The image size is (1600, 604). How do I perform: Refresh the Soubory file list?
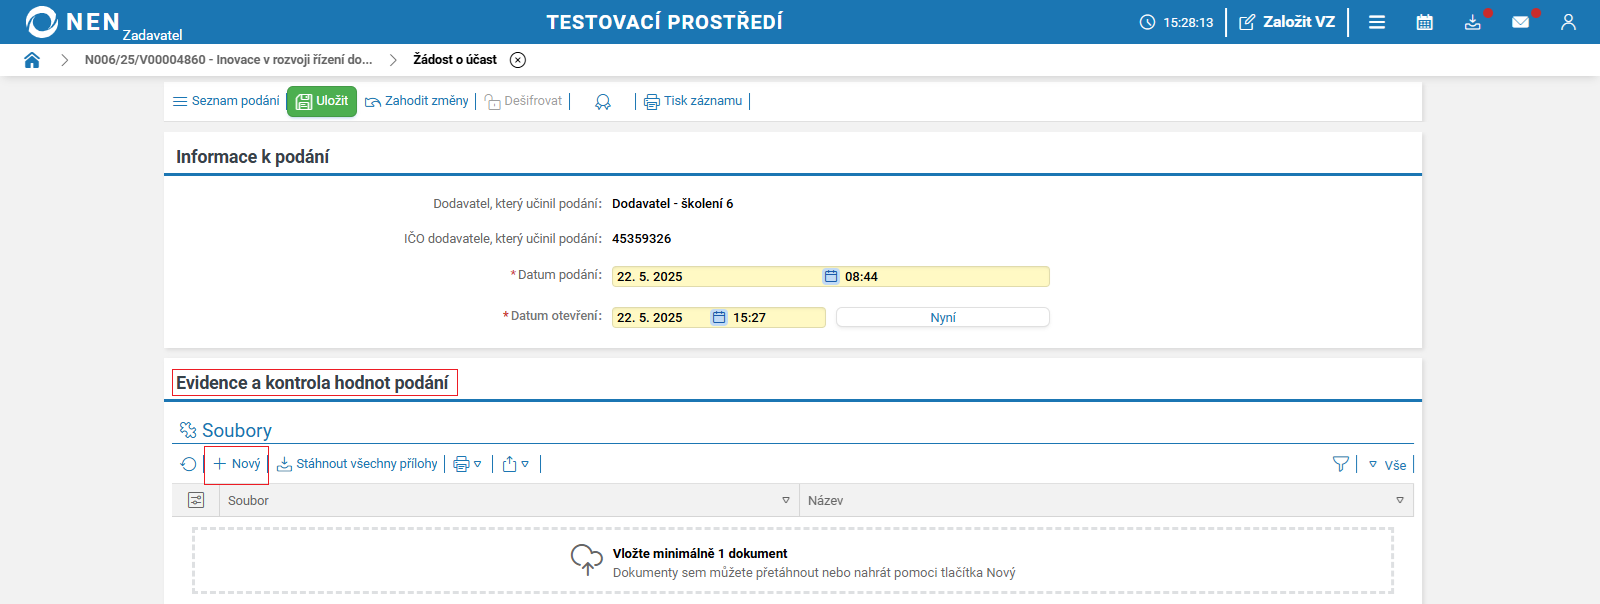click(188, 464)
